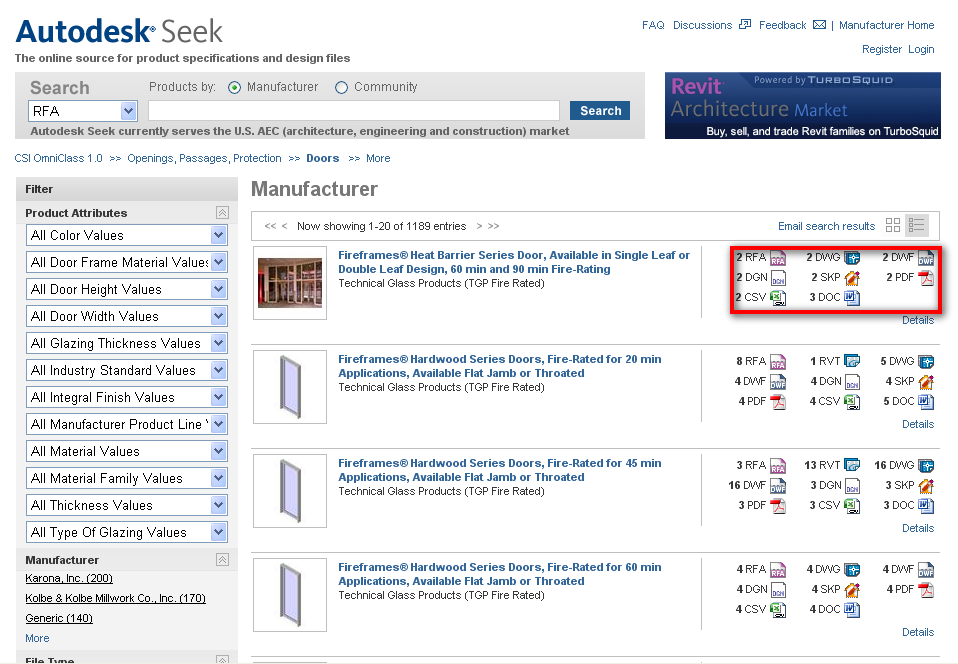
Task: Collapse the Product Attributes section
Action: pyautogui.click(x=222, y=213)
